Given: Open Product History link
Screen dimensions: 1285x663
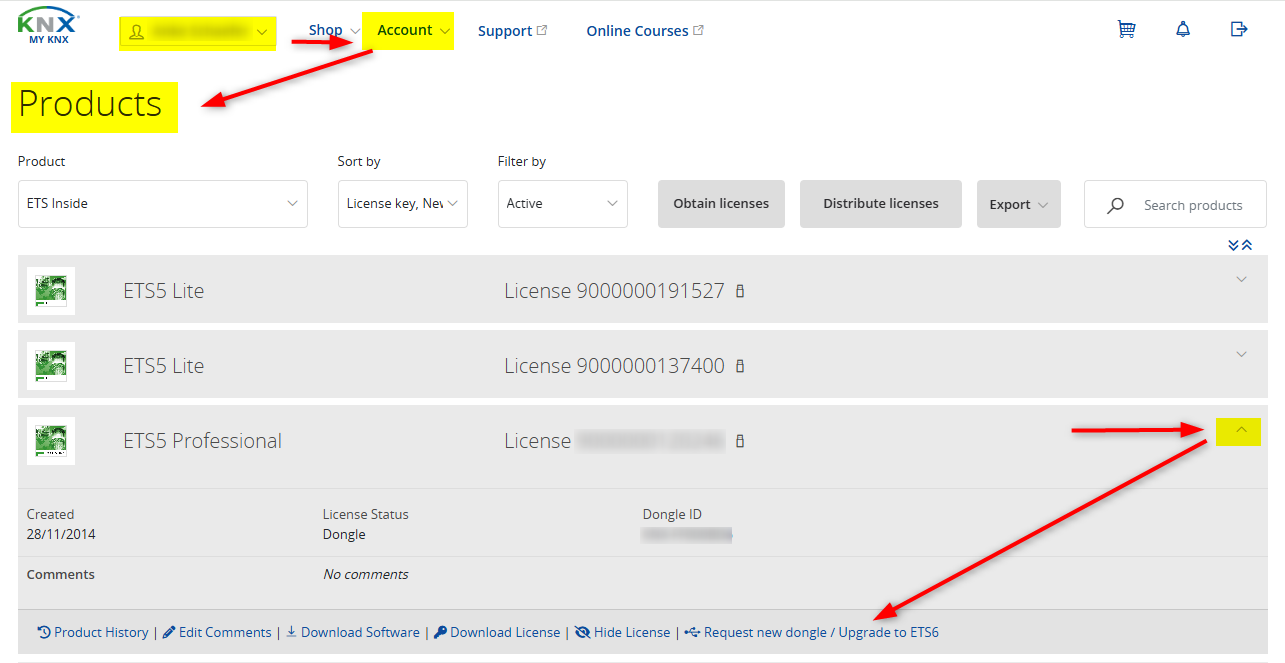Looking at the screenshot, I should [93, 632].
